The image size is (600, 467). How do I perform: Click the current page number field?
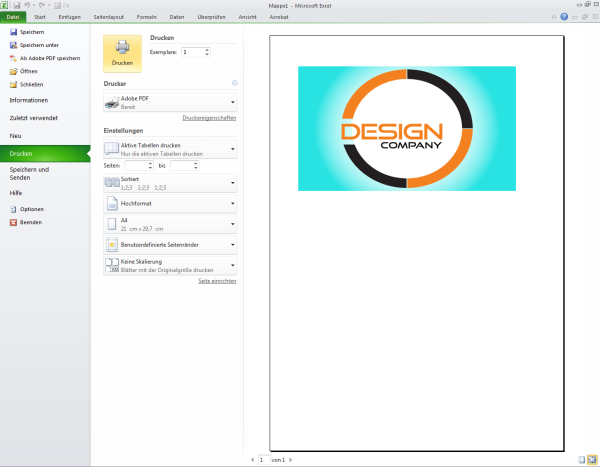click(x=264, y=460)
